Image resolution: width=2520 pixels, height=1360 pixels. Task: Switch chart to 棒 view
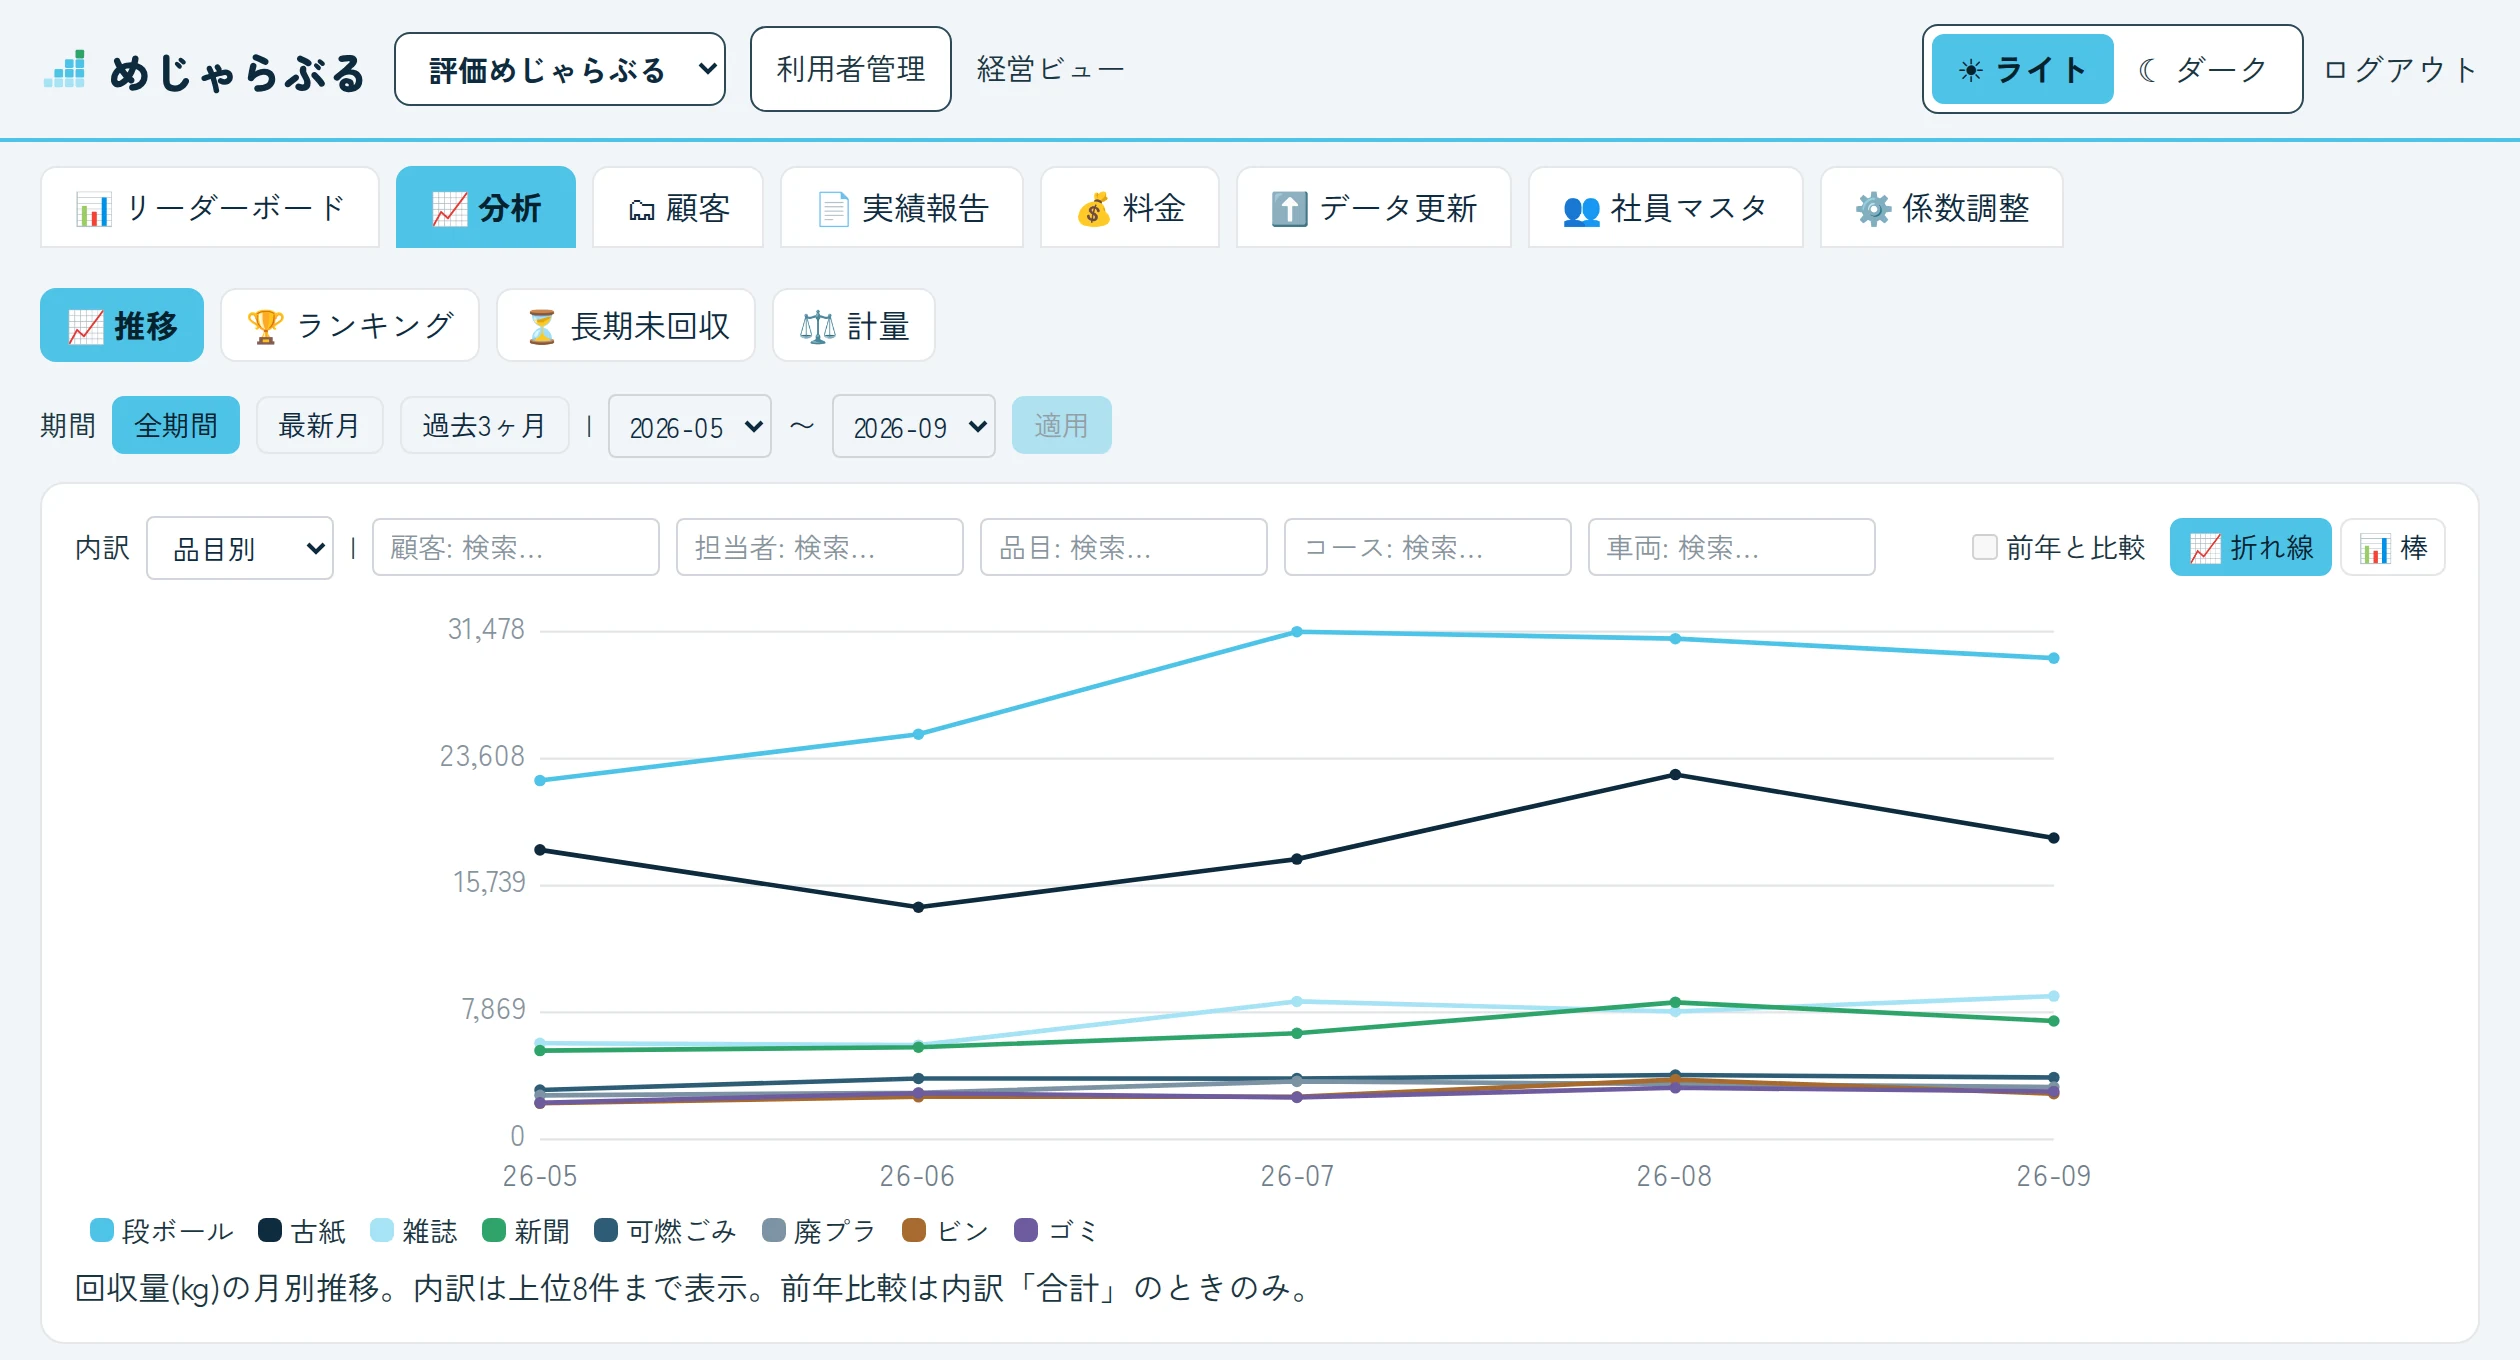click(x=2393, y=547)
